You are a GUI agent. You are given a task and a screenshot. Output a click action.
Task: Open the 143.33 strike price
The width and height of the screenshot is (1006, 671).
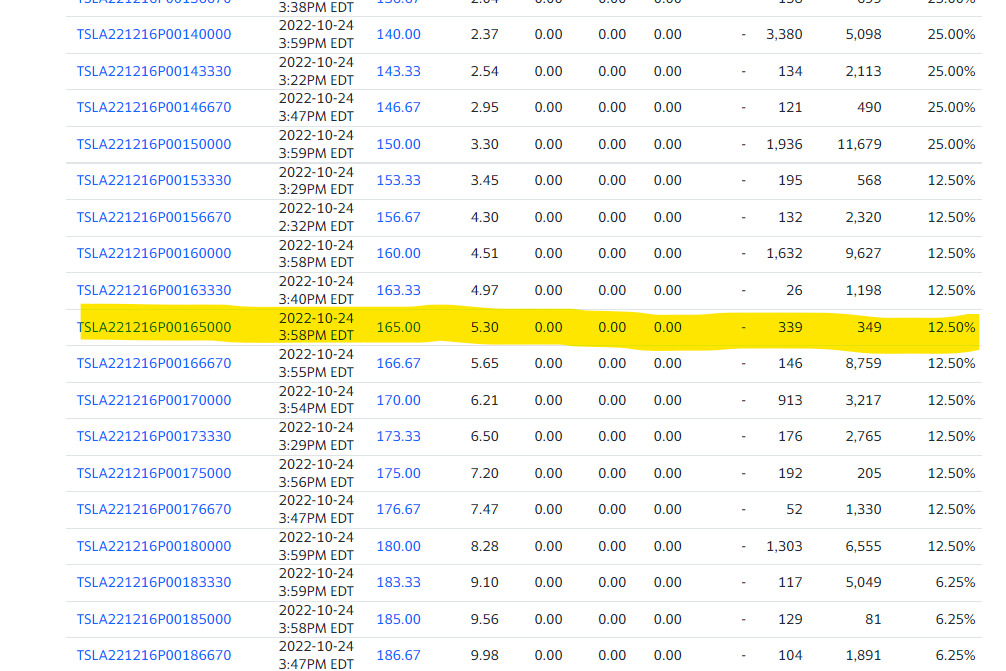click(398, 71)
